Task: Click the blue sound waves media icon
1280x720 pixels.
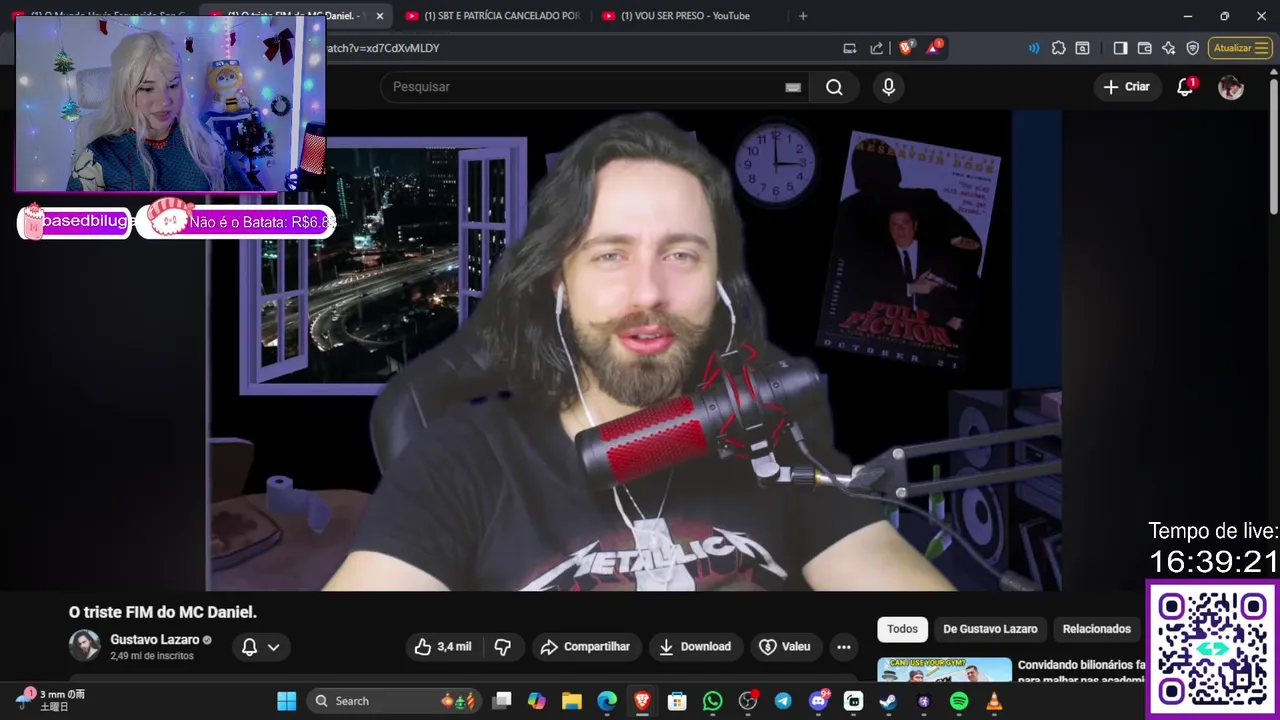Action: [1034, 48]
